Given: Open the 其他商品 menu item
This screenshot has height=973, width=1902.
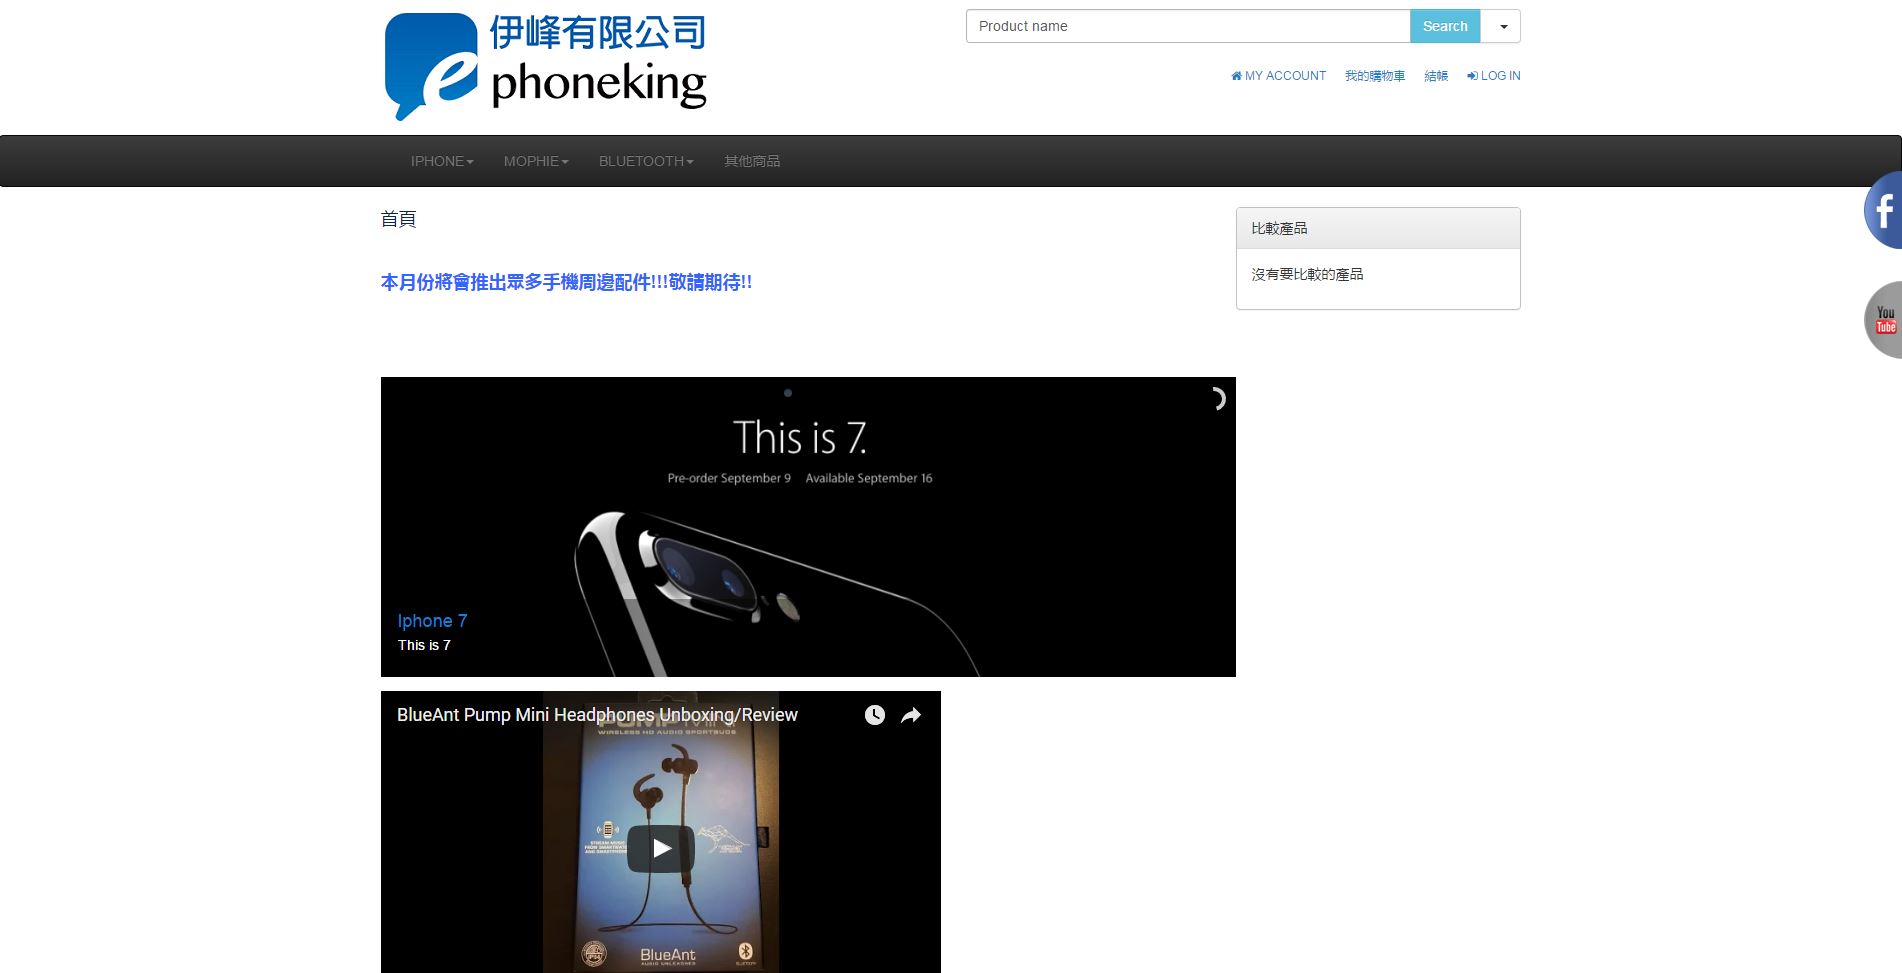Looking at the screenshot, I should coord(752,161).
